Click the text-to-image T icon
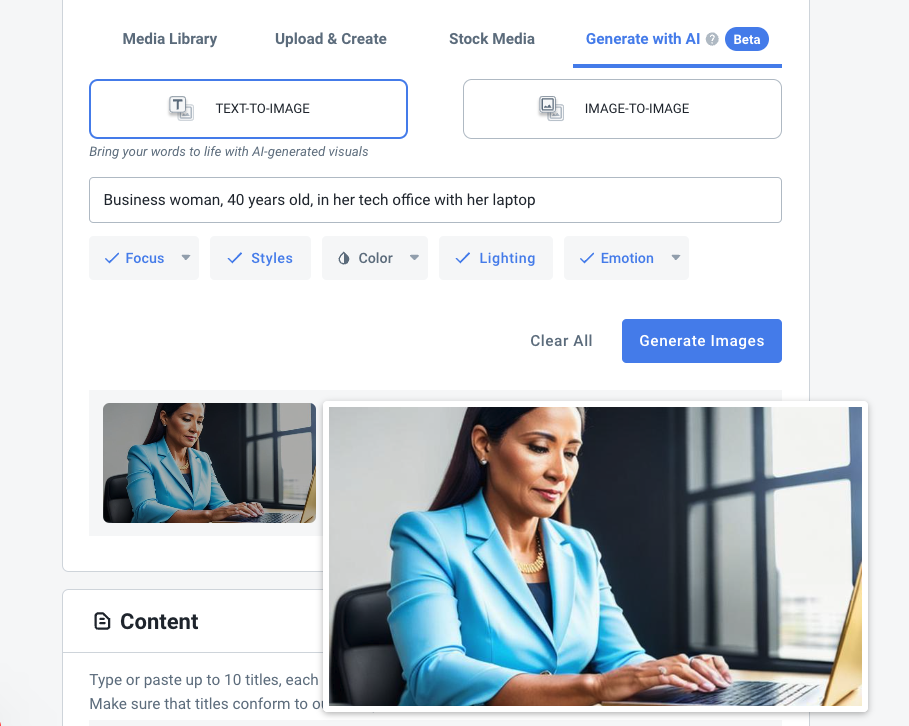 [x=181, y=108]
